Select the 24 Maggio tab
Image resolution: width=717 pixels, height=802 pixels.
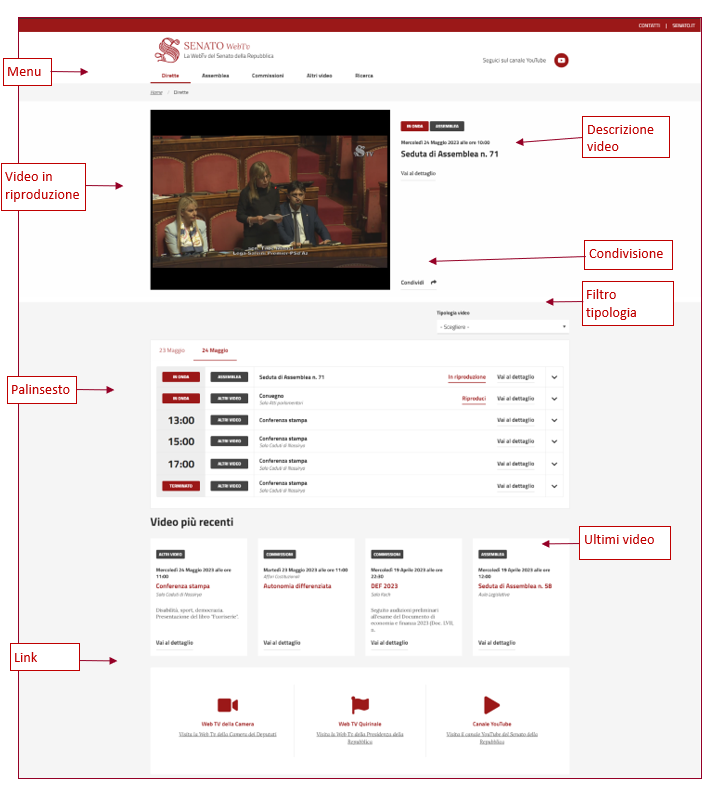click(x=215, y=351)
